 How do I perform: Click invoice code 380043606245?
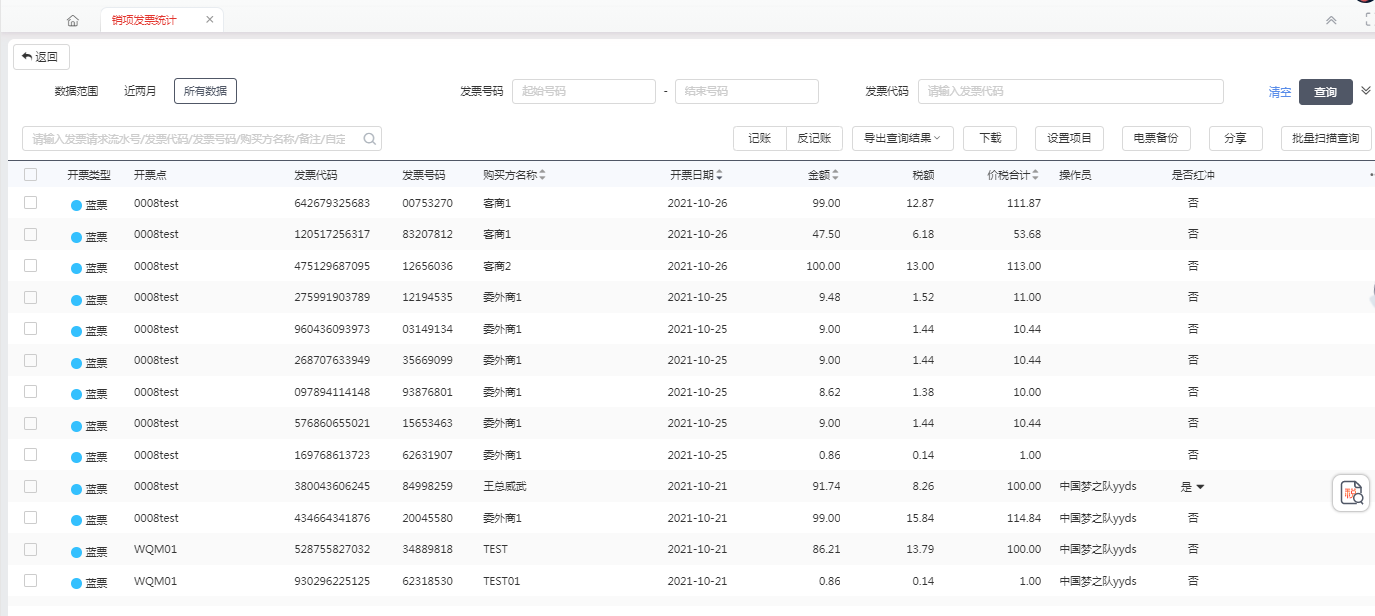point(332,486)
